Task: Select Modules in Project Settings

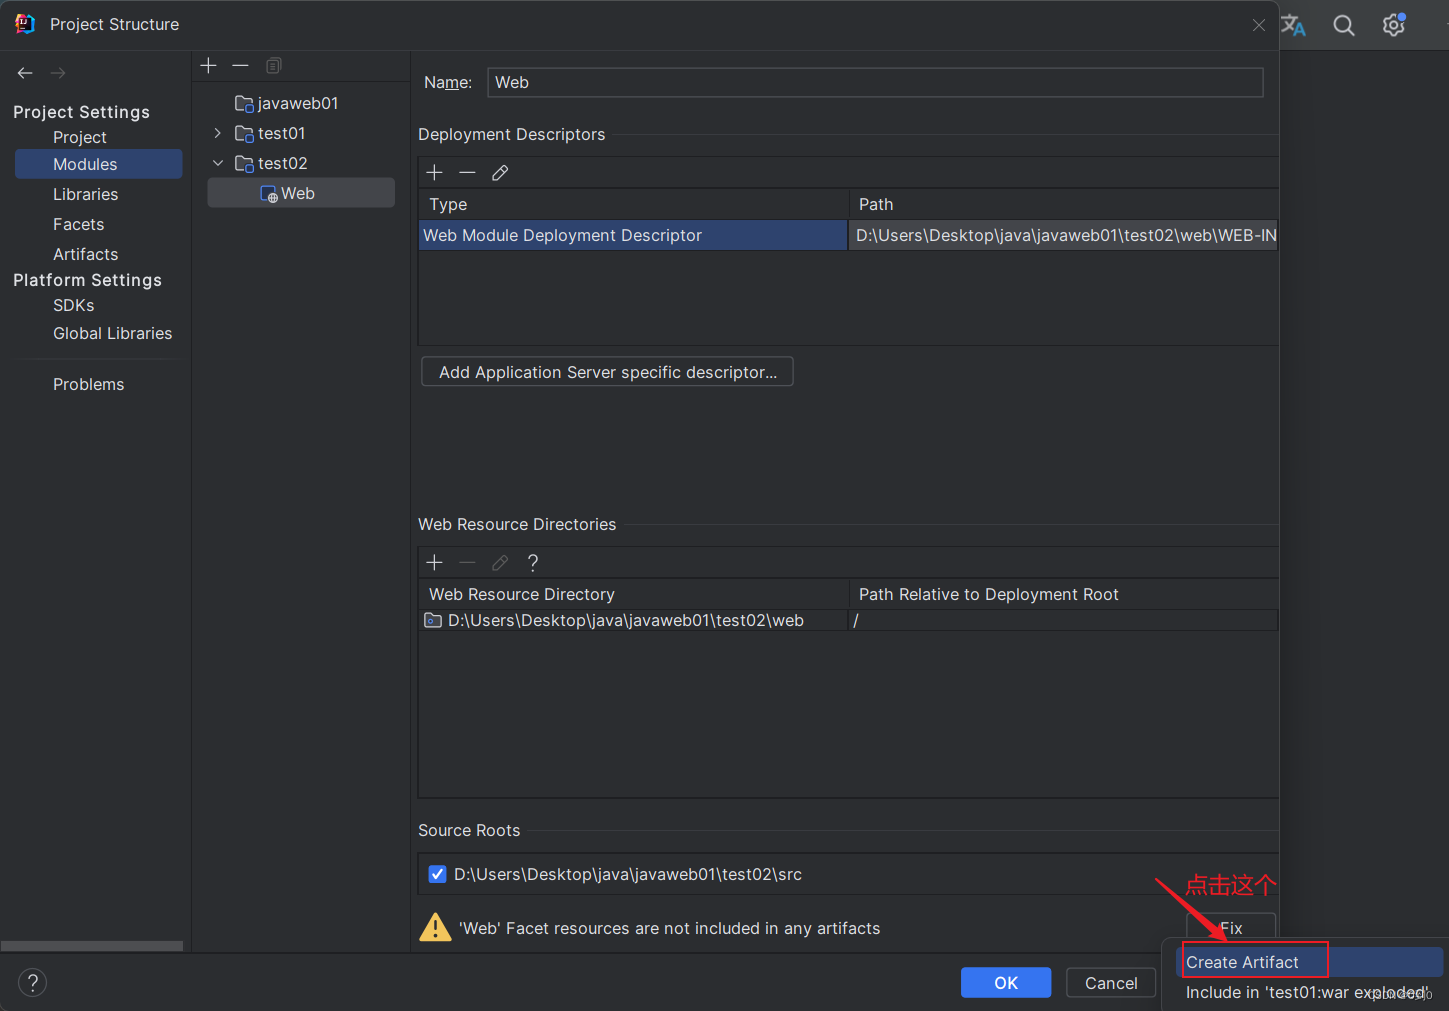Action: pyautogui.click(x=98, y=164)
